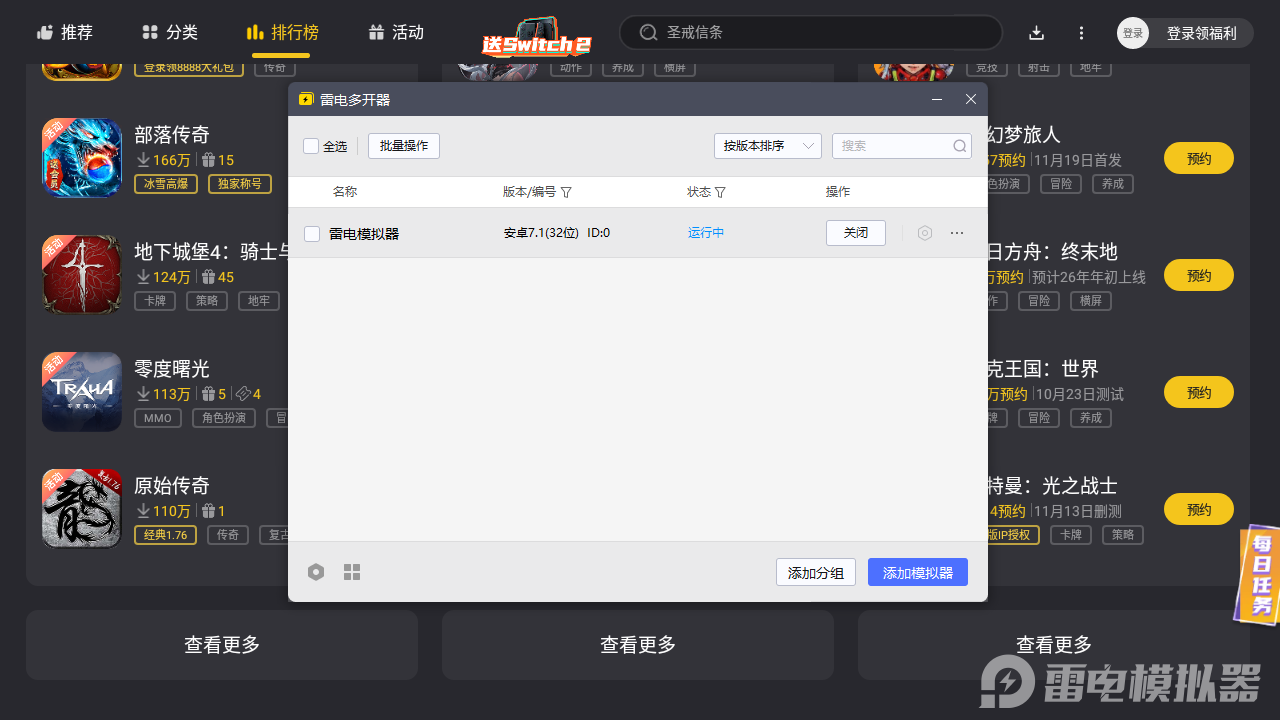Check the 雷电模拟器 row checkbox

pos(312,232)
